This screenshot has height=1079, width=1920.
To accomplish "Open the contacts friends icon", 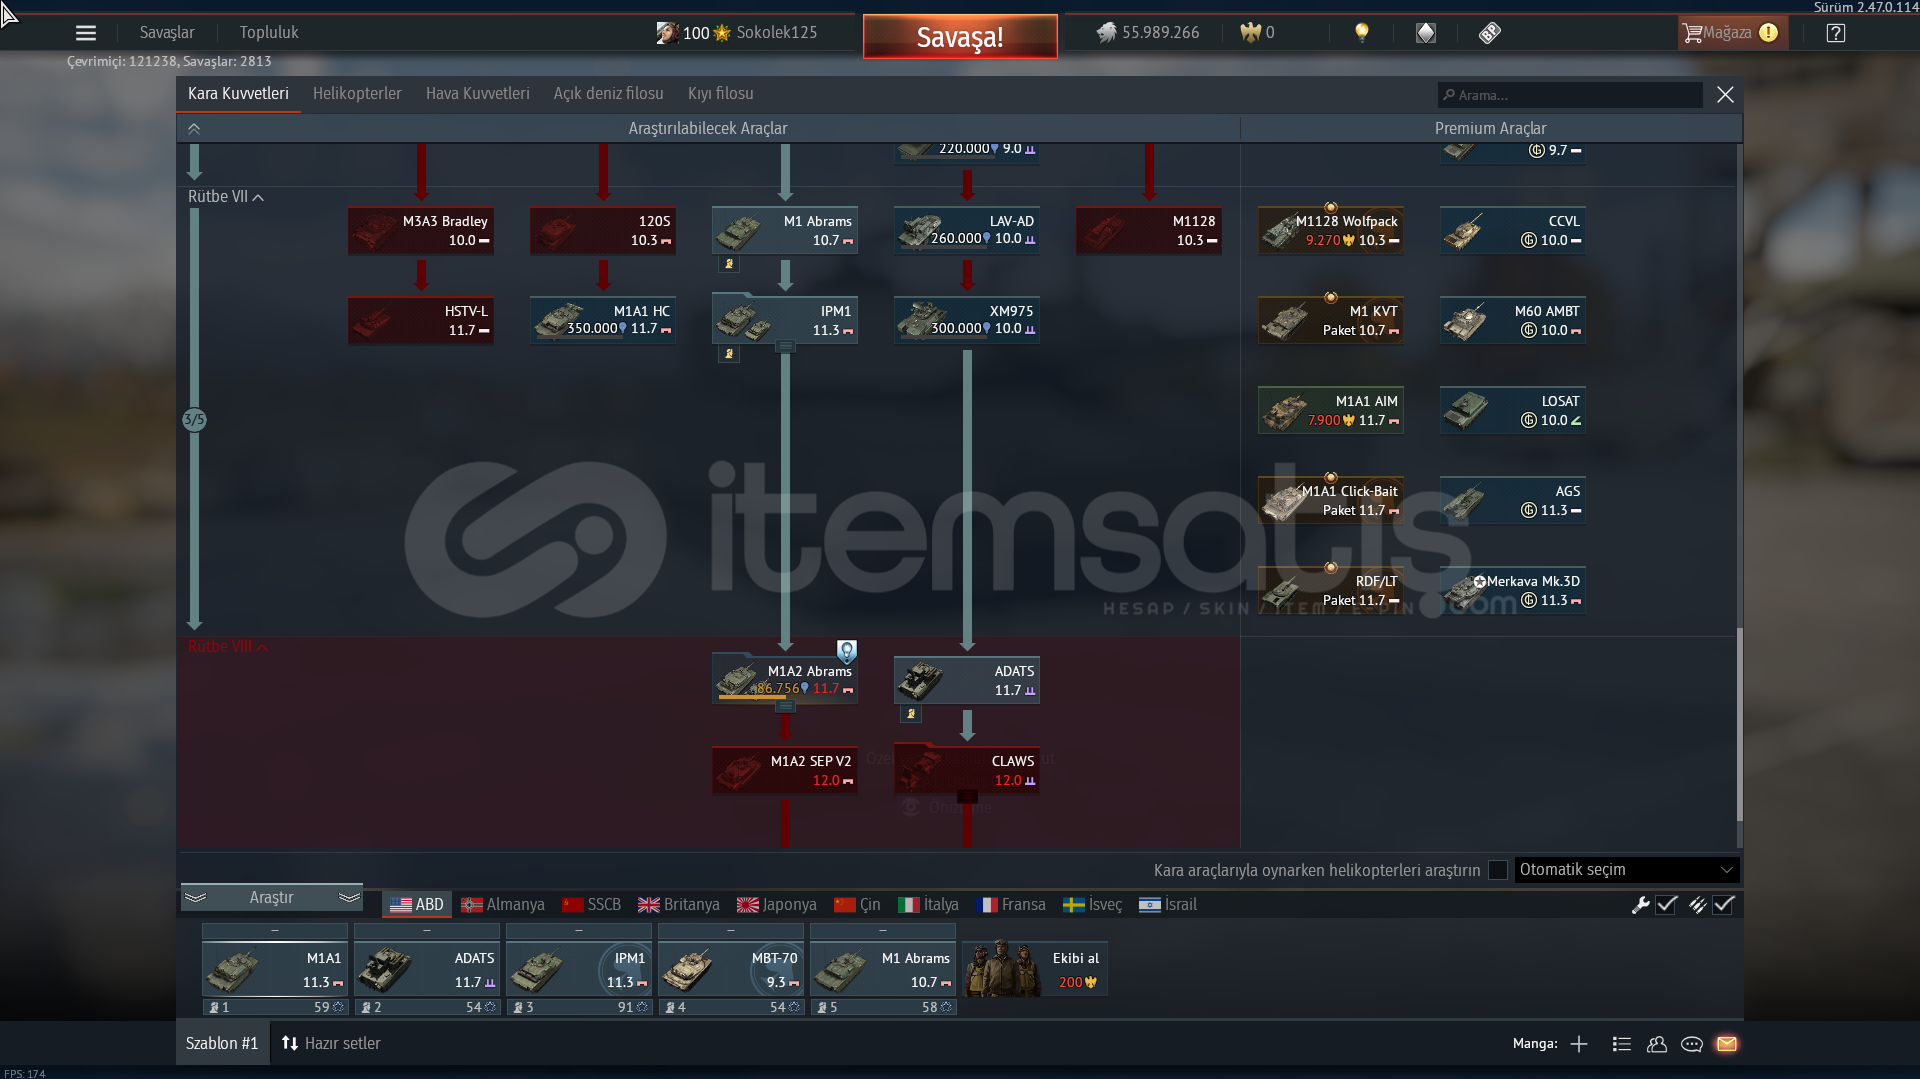I will coord(1657,1044).
